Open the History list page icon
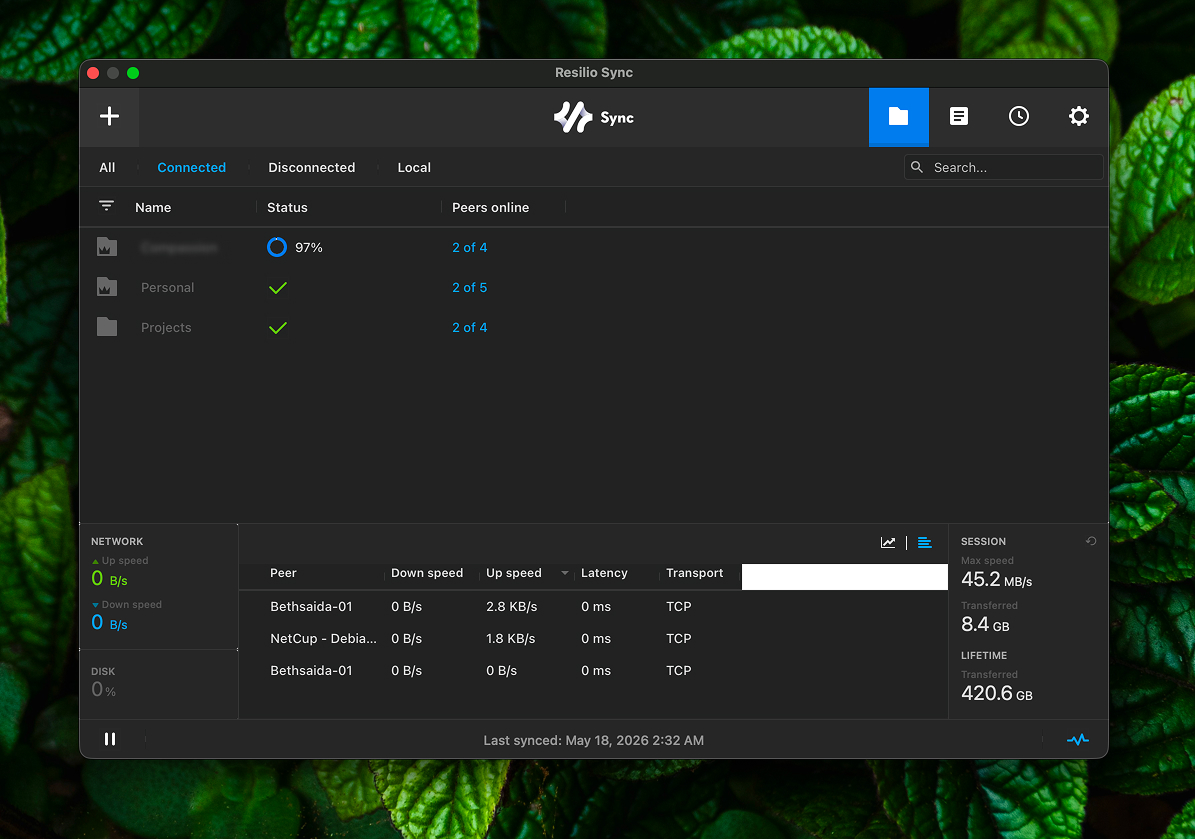Viewport: 1195px width, 839px height. tap(959, 116)
